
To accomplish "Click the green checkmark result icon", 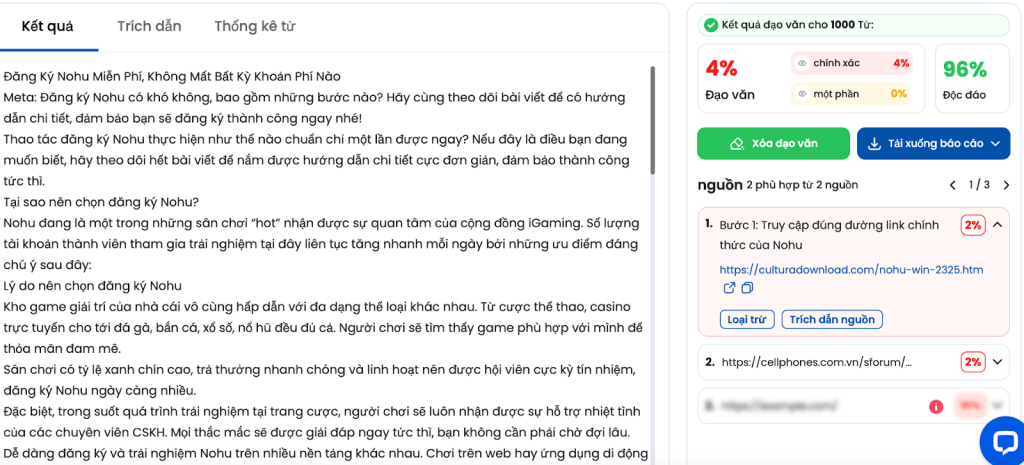I will 710,25.
